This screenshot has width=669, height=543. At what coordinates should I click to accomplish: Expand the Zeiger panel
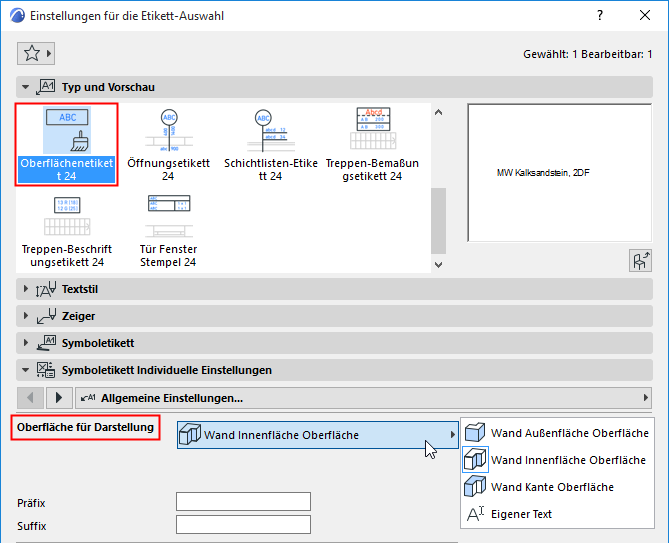click(x=26, y=316)
